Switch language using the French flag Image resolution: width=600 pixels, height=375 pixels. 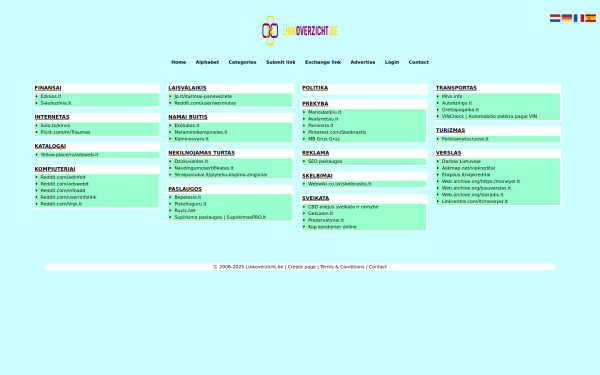point(579,18)
